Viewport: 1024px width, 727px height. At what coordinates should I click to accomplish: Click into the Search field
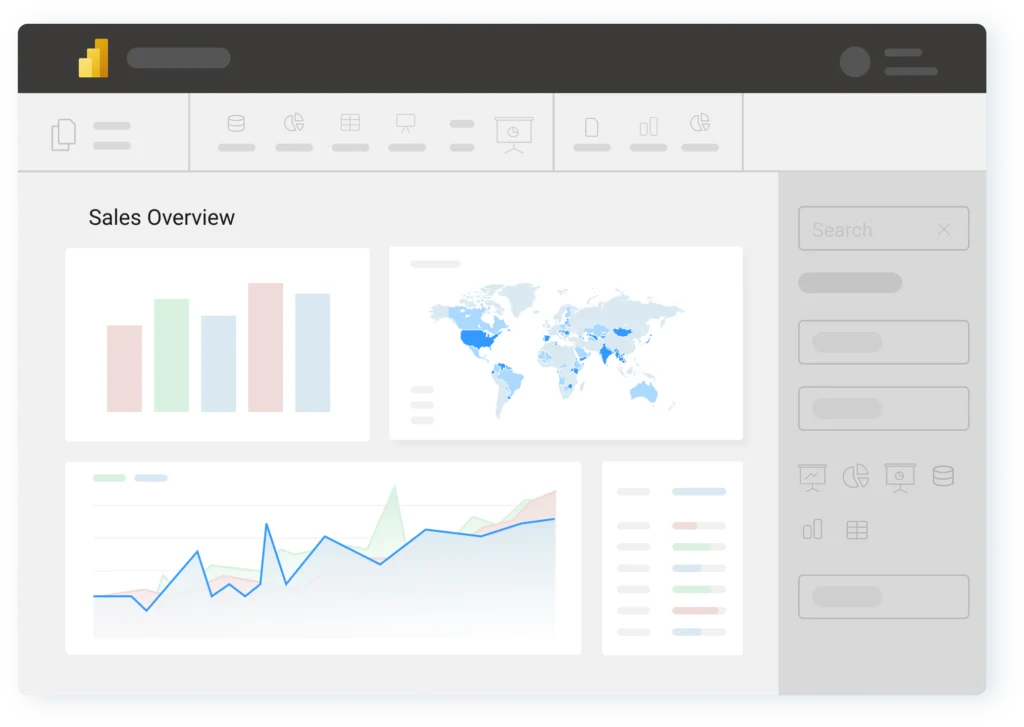tap(884, 229)
